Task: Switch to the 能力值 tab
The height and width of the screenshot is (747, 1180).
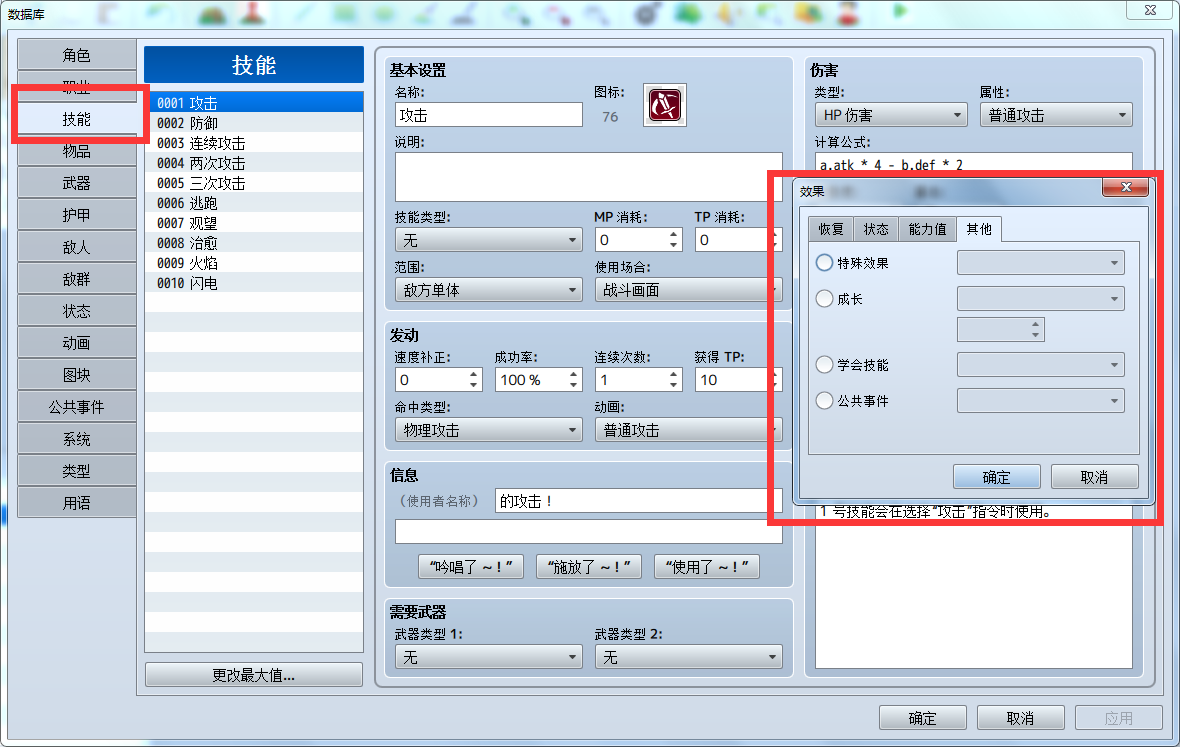Action: pos(927,229)
